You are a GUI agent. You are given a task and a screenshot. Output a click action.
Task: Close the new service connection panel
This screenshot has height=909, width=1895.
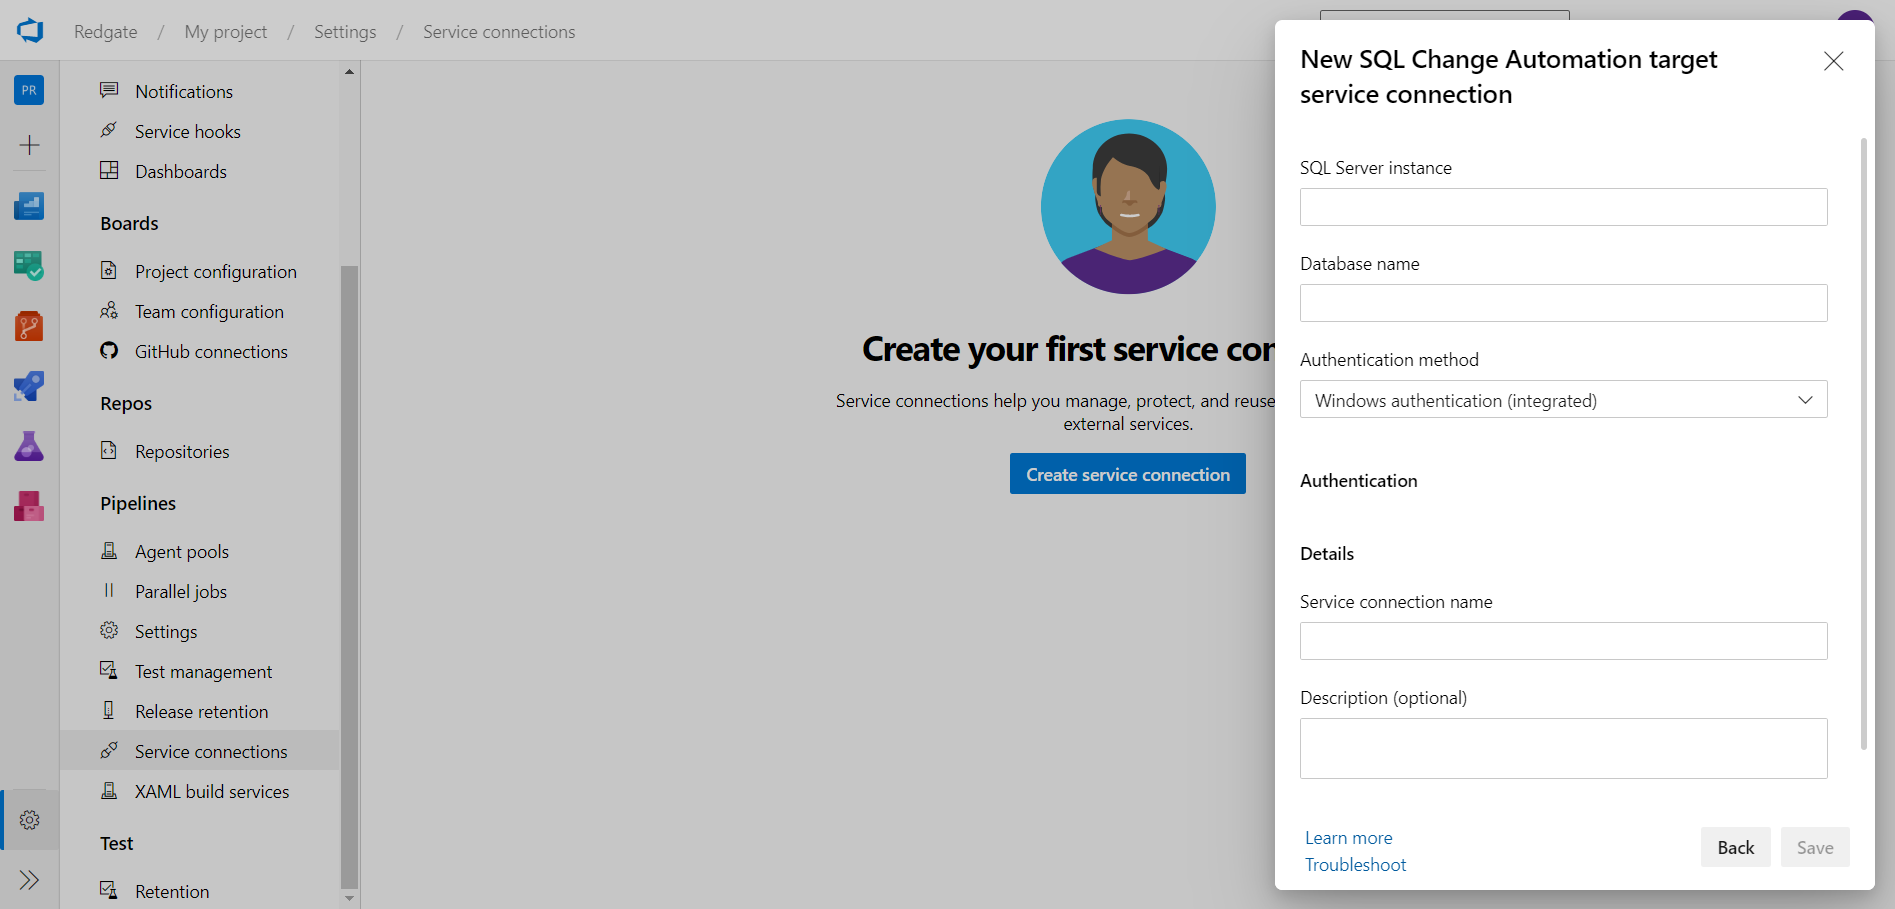1833,61
